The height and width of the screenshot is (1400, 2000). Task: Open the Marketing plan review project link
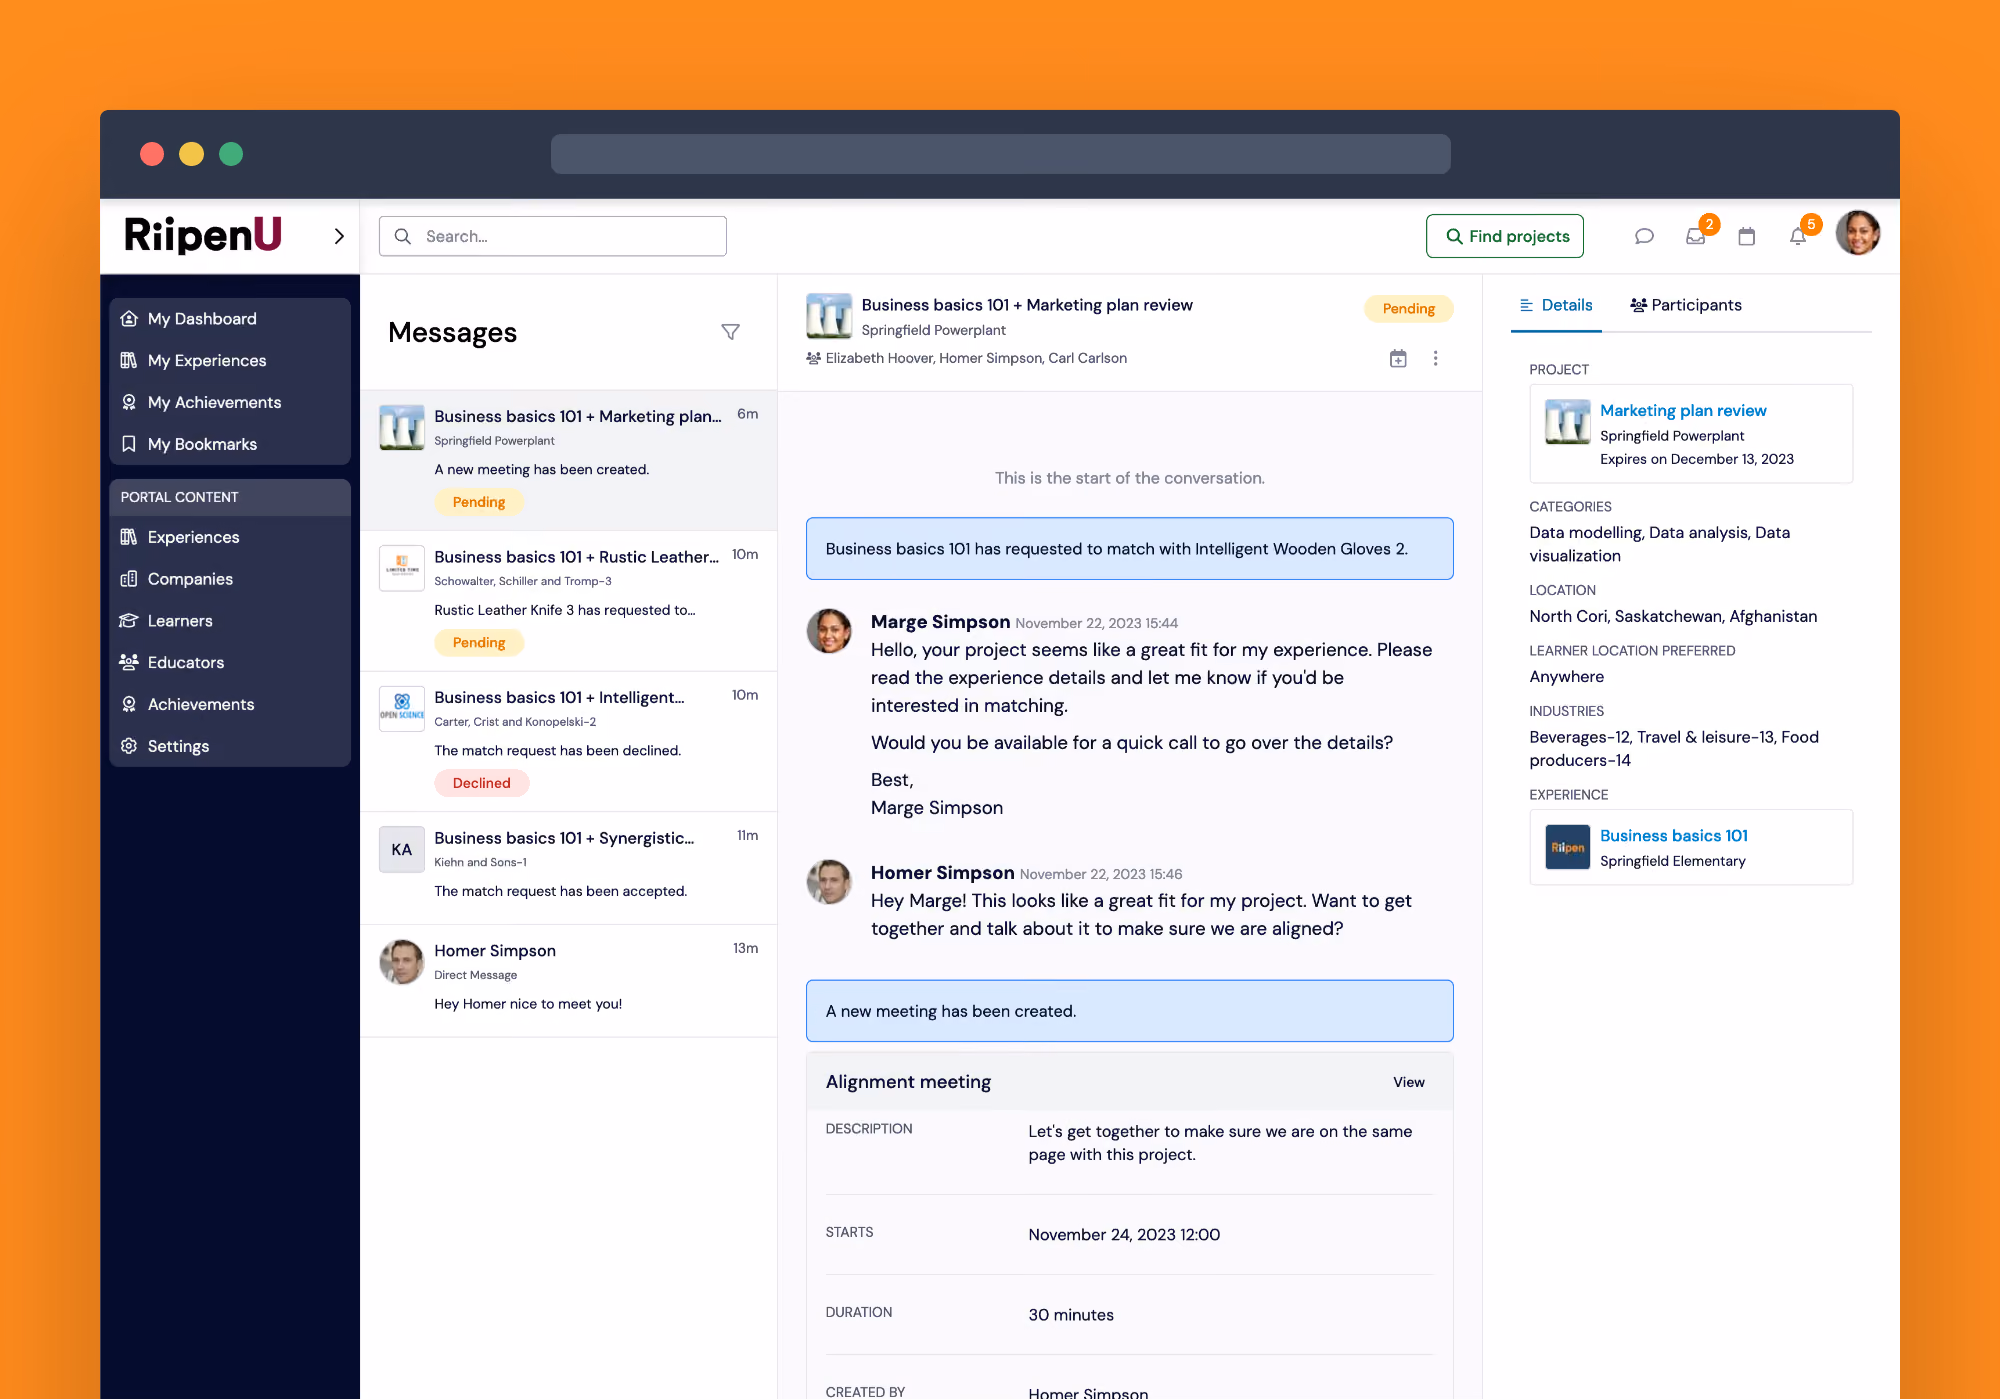click(1683, 411)
